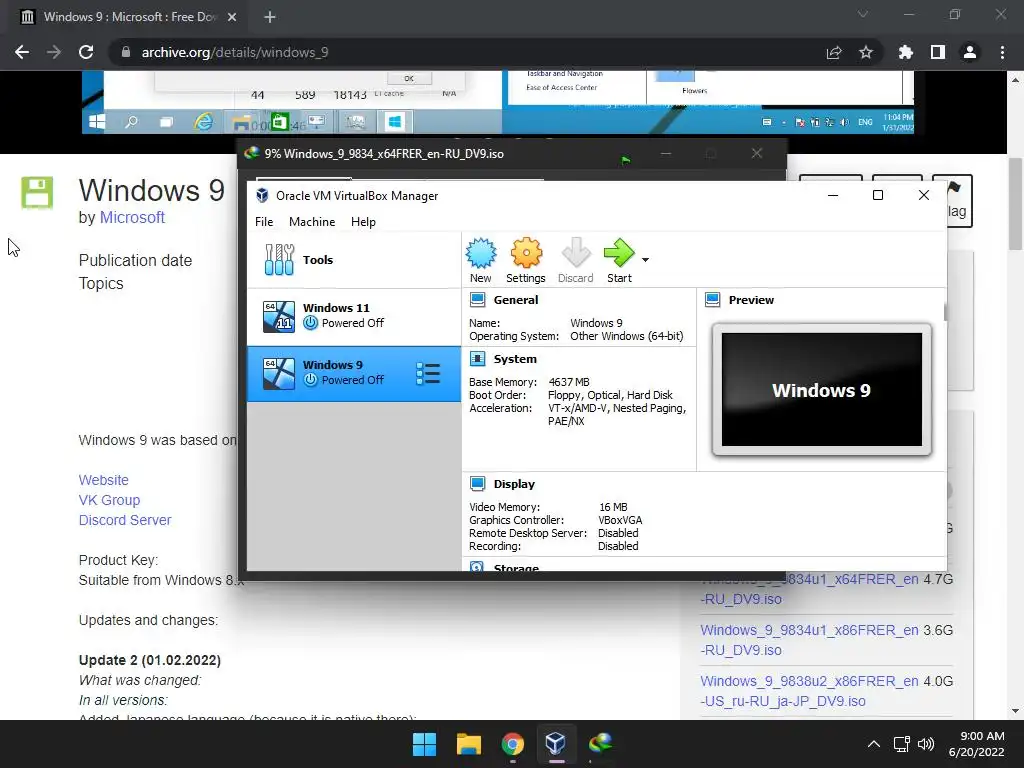1024x768 pixels.
Task: Open volume tray icon
Action: click(926, 744)
